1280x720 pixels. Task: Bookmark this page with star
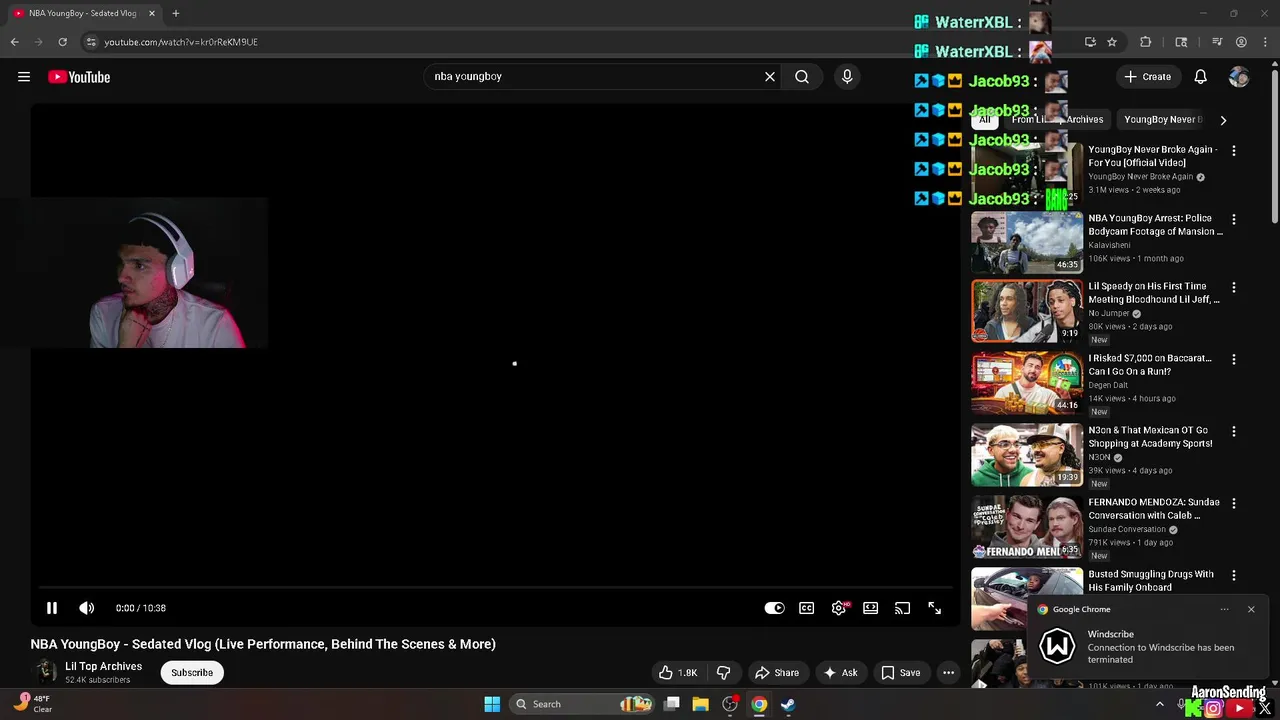click(1112, 42)
